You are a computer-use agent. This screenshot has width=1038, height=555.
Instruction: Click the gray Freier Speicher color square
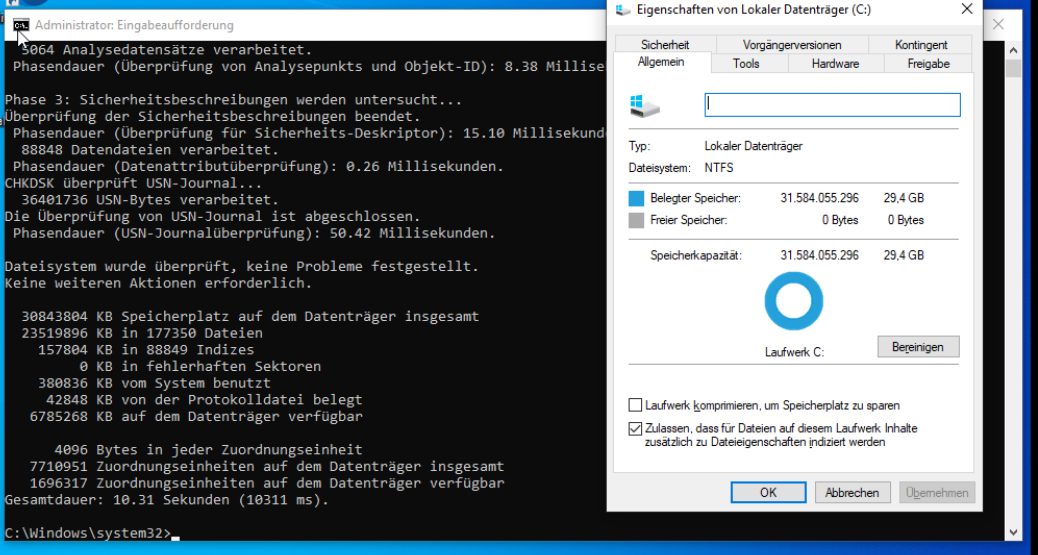pos(637,220)
